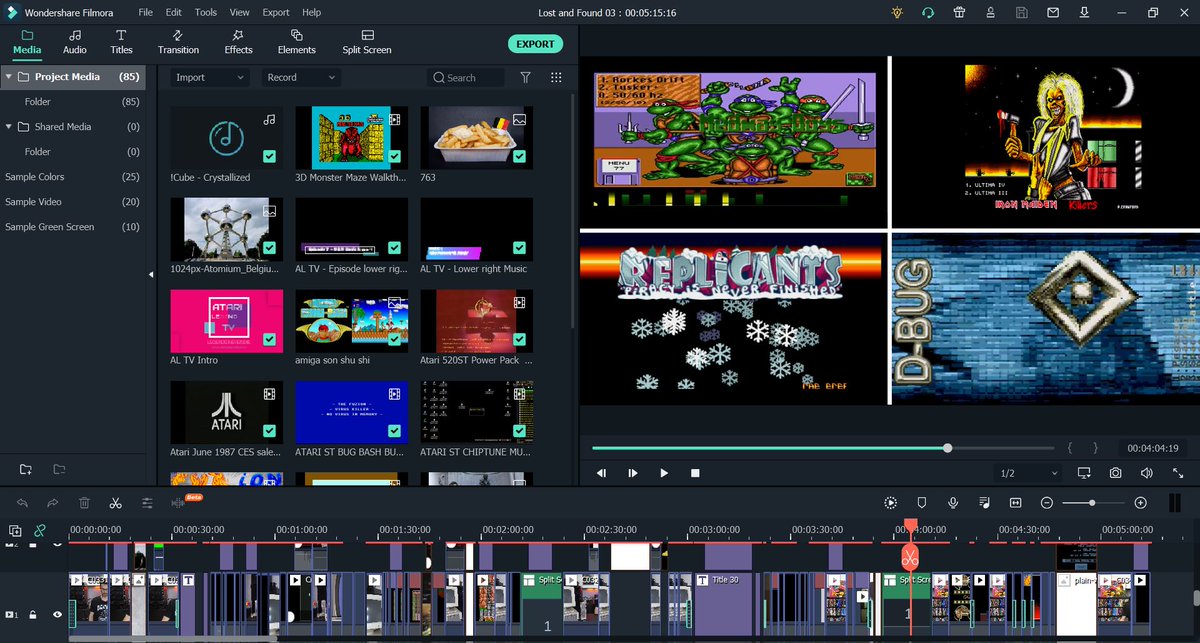Adjust the preview volume
This screenshot has width=1200, height=643.
(1145, 473)
